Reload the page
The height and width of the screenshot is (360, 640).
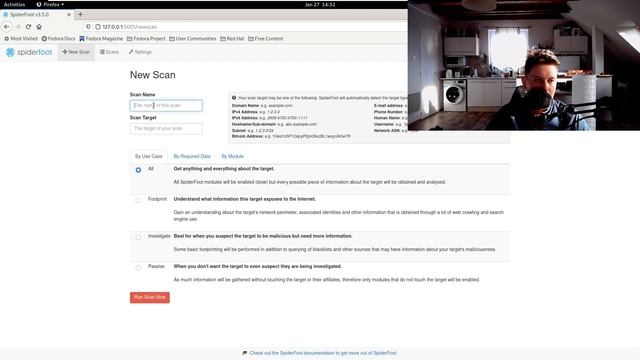click(x=28, y=27)
